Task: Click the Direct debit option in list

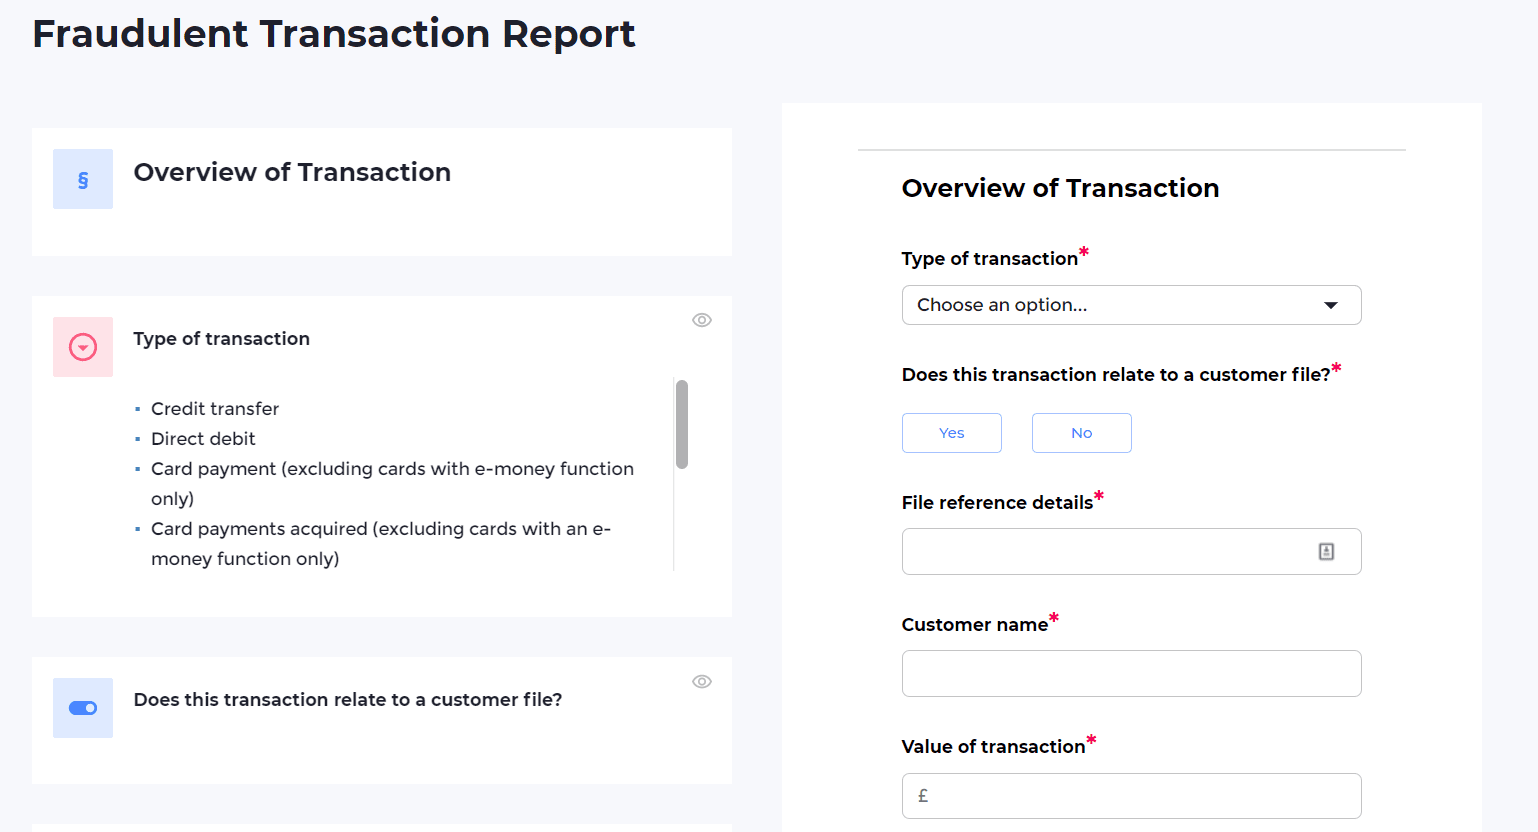Action: tap(203, 439)
